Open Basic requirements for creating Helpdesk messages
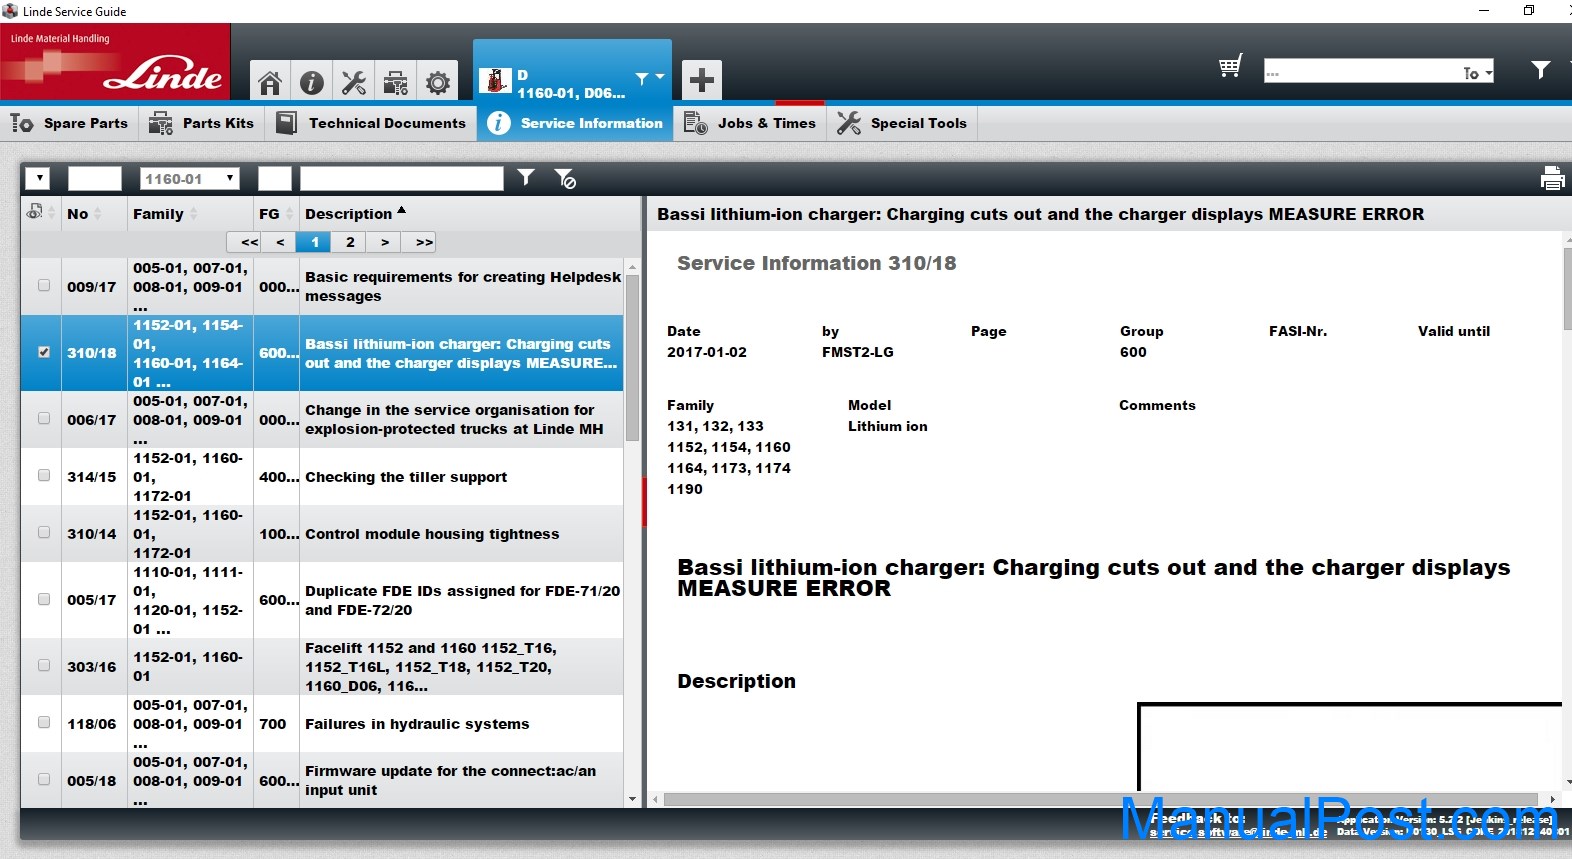Viewport: 1572px width, 859px height. tap(322, 287)
